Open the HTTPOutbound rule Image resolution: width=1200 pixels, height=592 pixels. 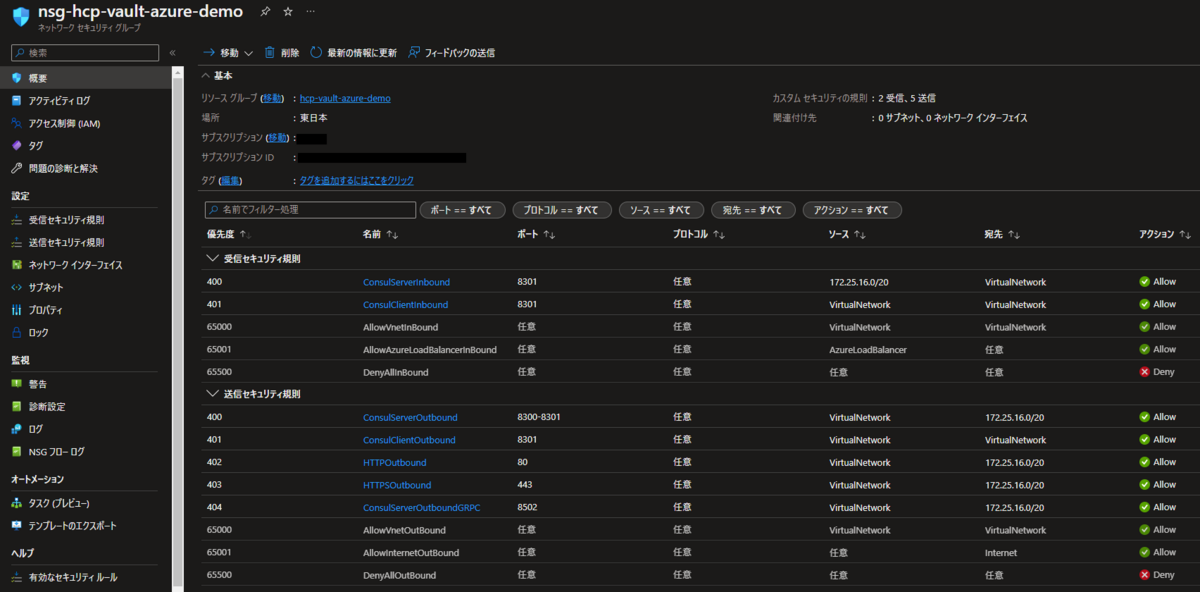394,462
